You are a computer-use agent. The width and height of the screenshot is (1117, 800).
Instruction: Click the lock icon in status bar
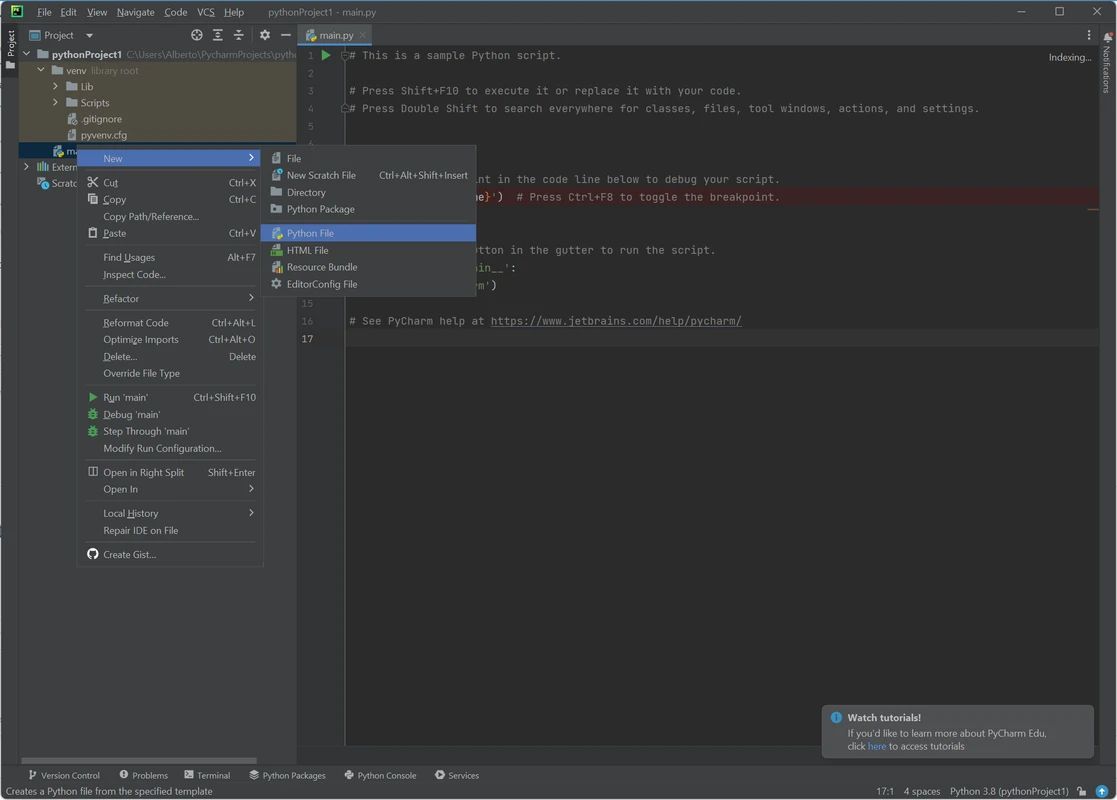click(1082, 791)
